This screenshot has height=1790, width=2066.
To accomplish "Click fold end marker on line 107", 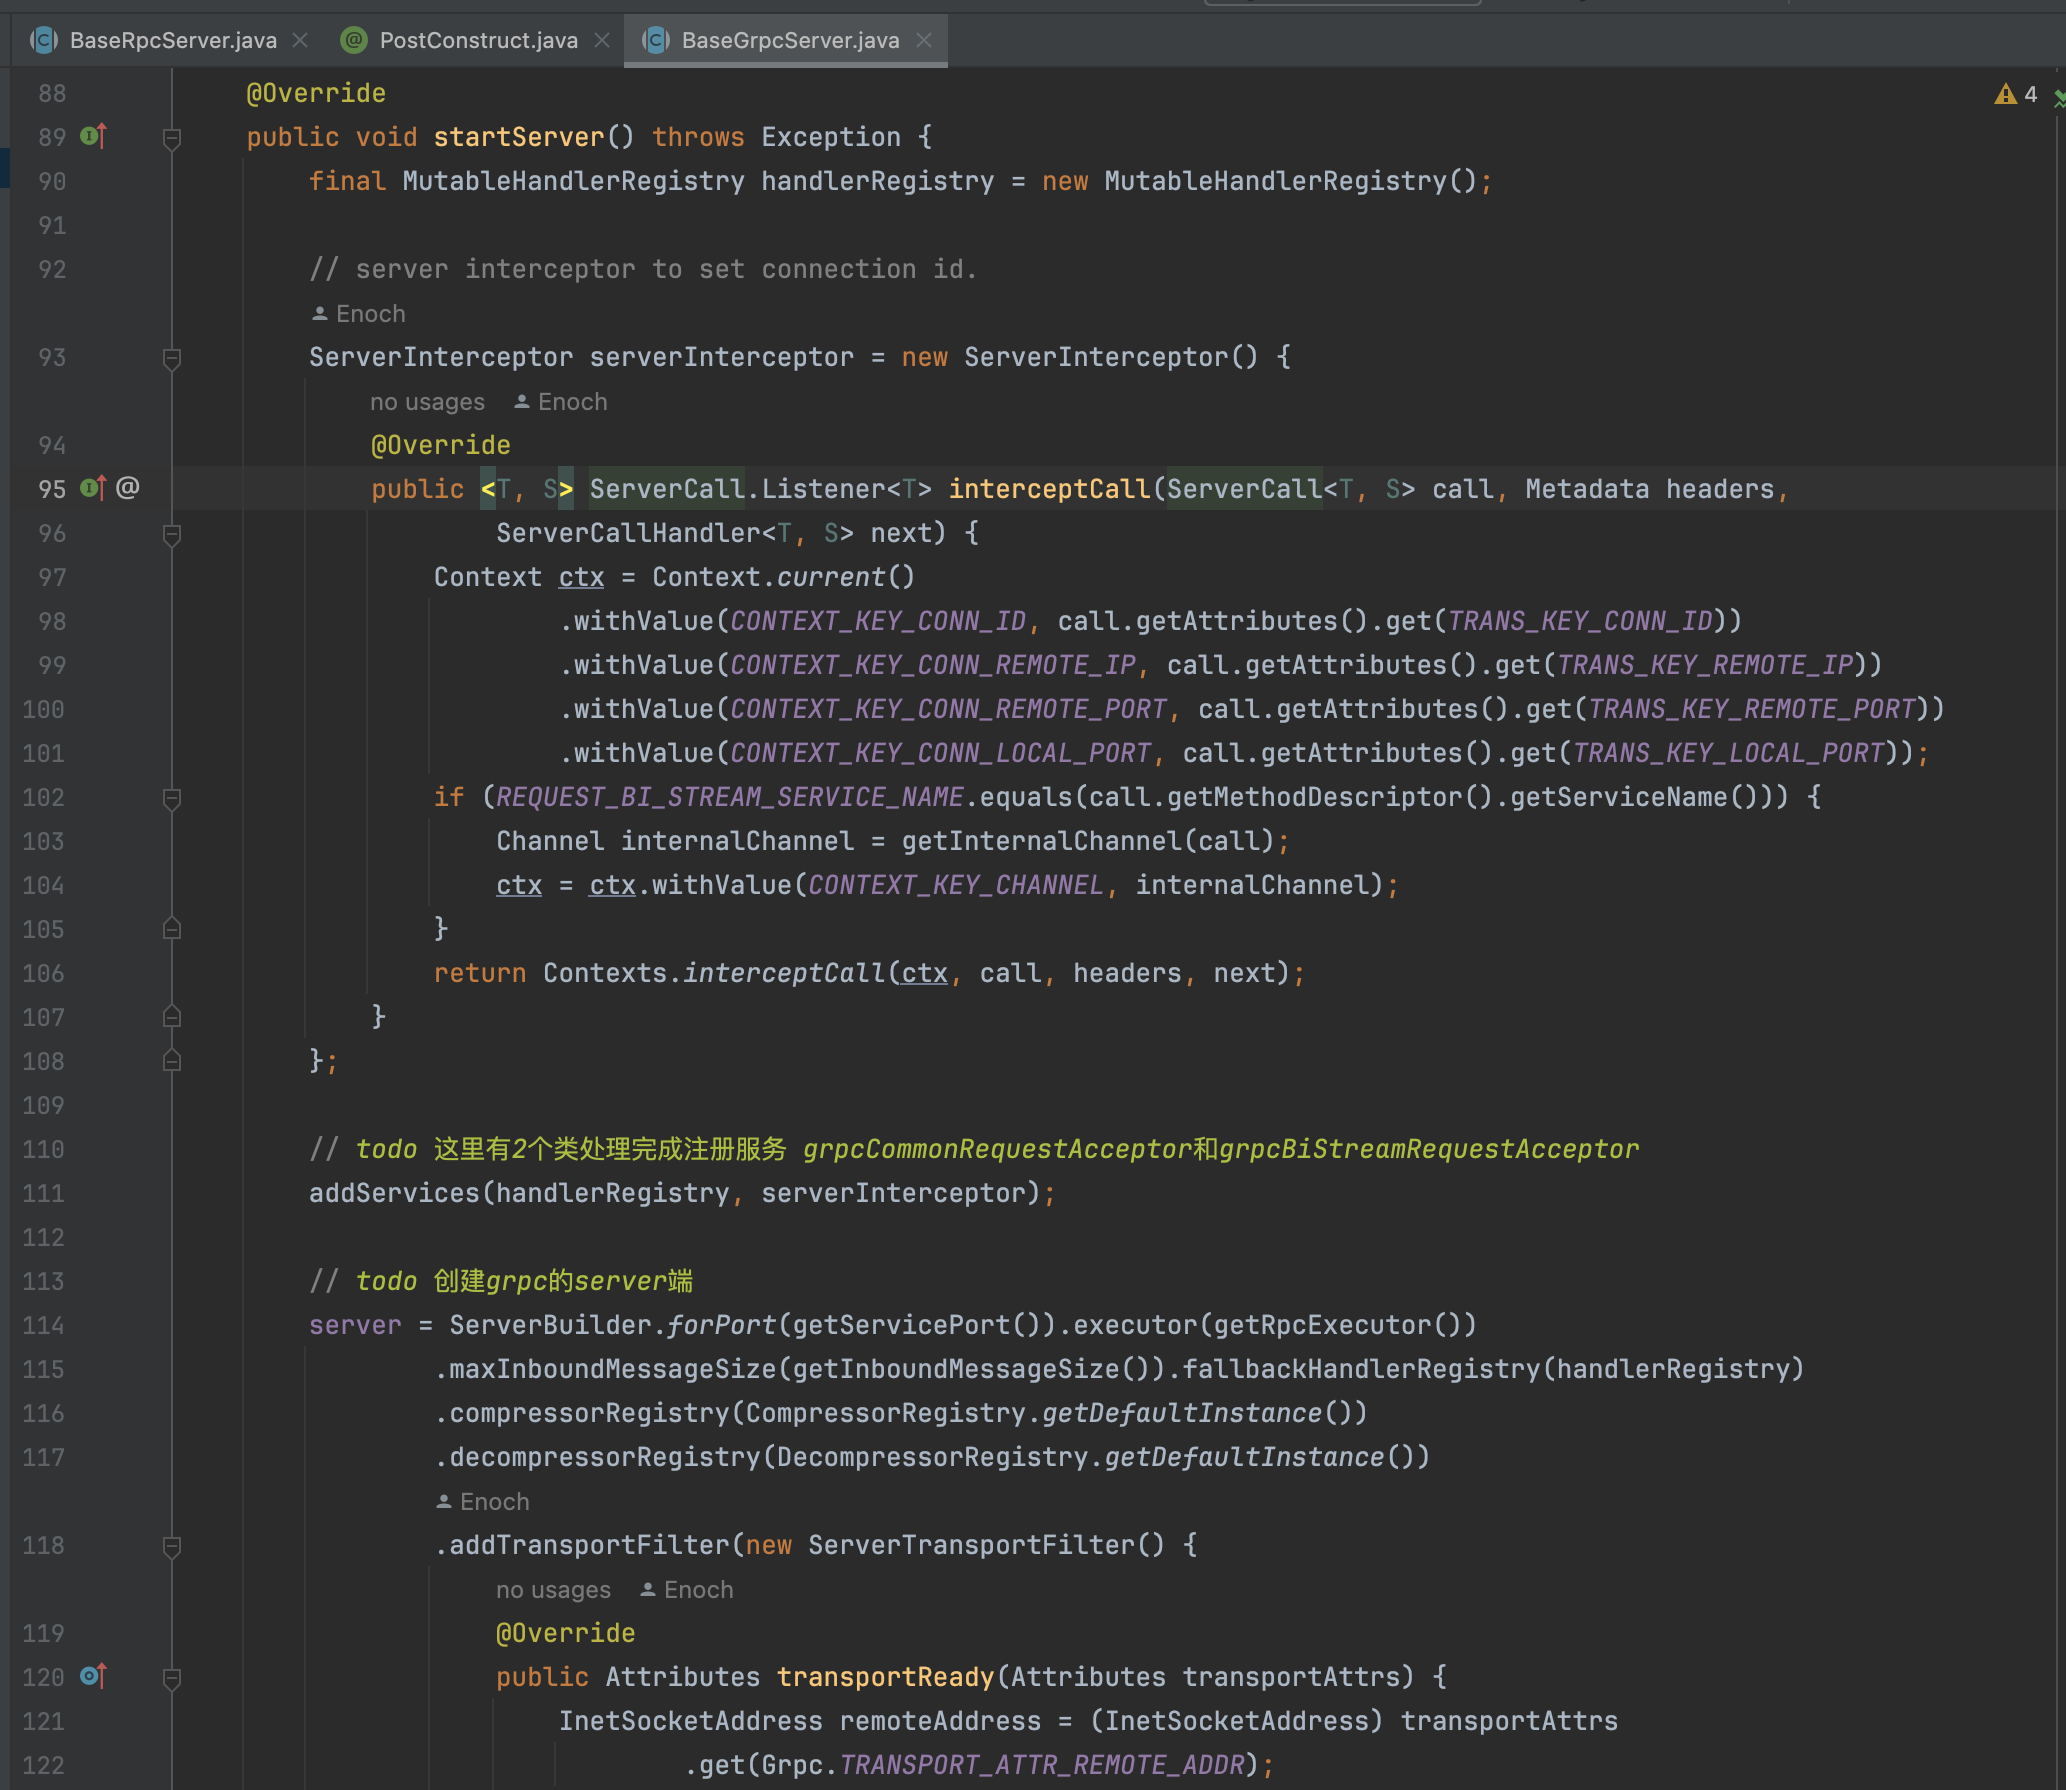I will (x=172, y=1016).
